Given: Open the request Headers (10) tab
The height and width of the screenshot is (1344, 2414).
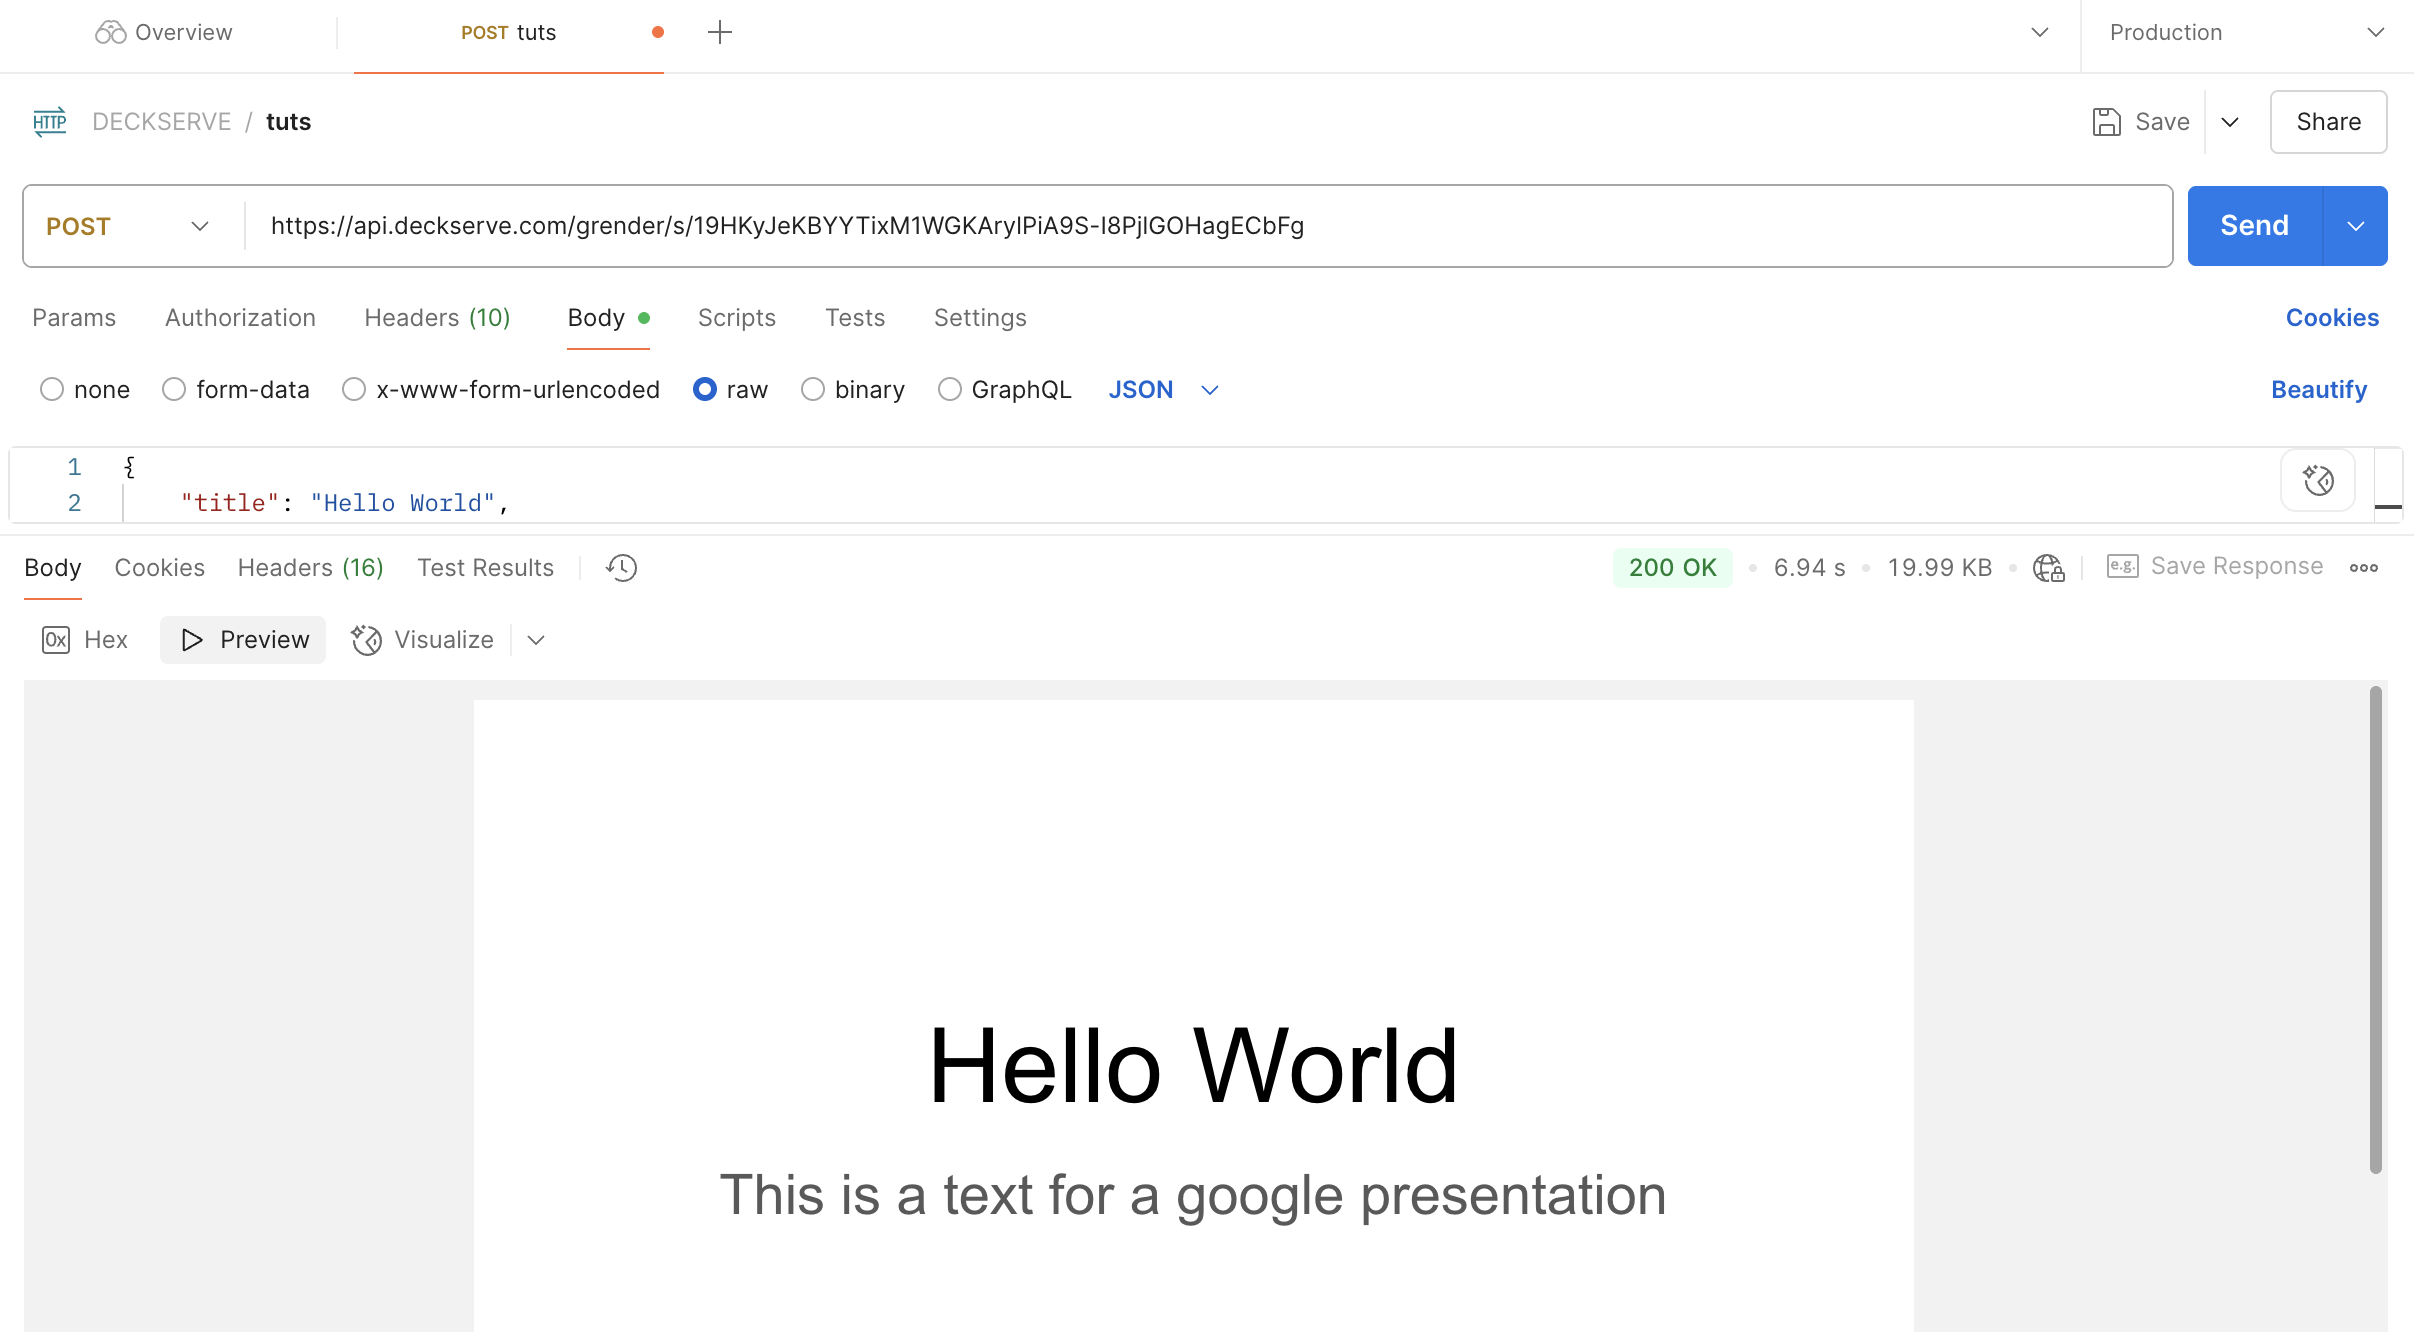Looking at the screenshot, I should 437,318.
